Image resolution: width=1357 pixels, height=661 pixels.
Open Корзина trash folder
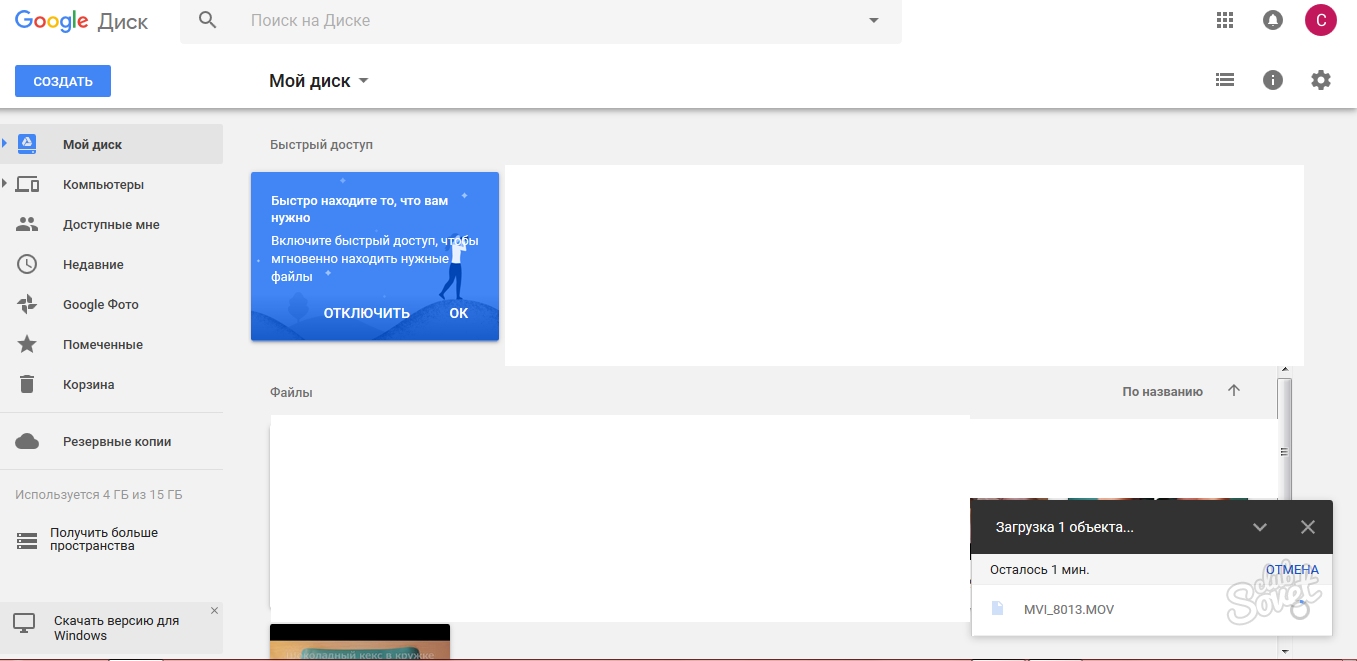88,385
